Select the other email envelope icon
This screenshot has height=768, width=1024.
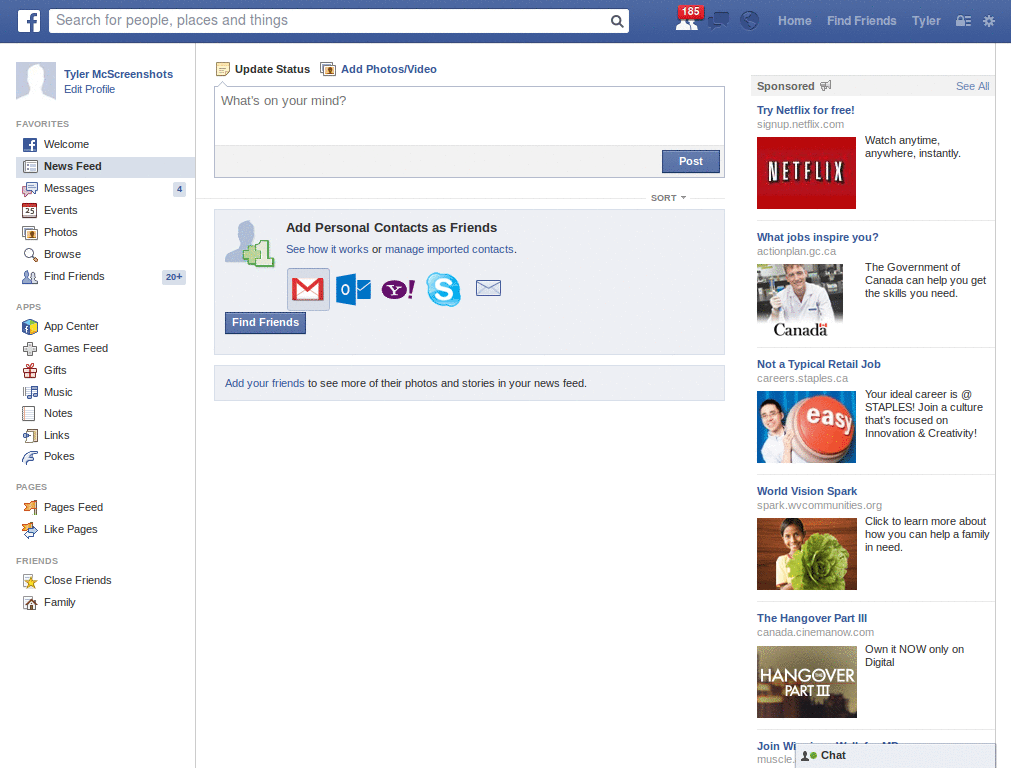point(488,288)
